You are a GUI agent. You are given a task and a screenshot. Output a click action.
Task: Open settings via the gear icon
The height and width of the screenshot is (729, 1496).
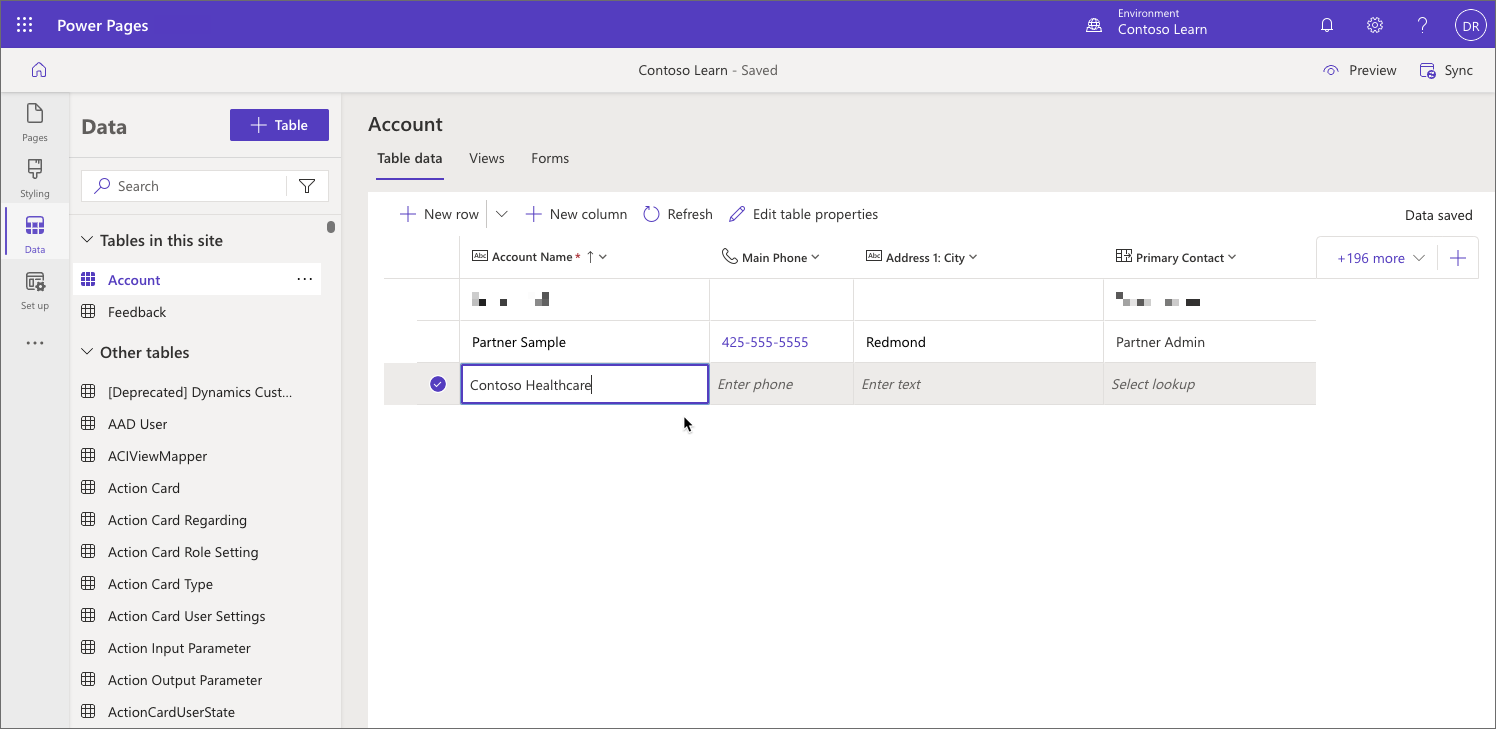[1374, 24]
